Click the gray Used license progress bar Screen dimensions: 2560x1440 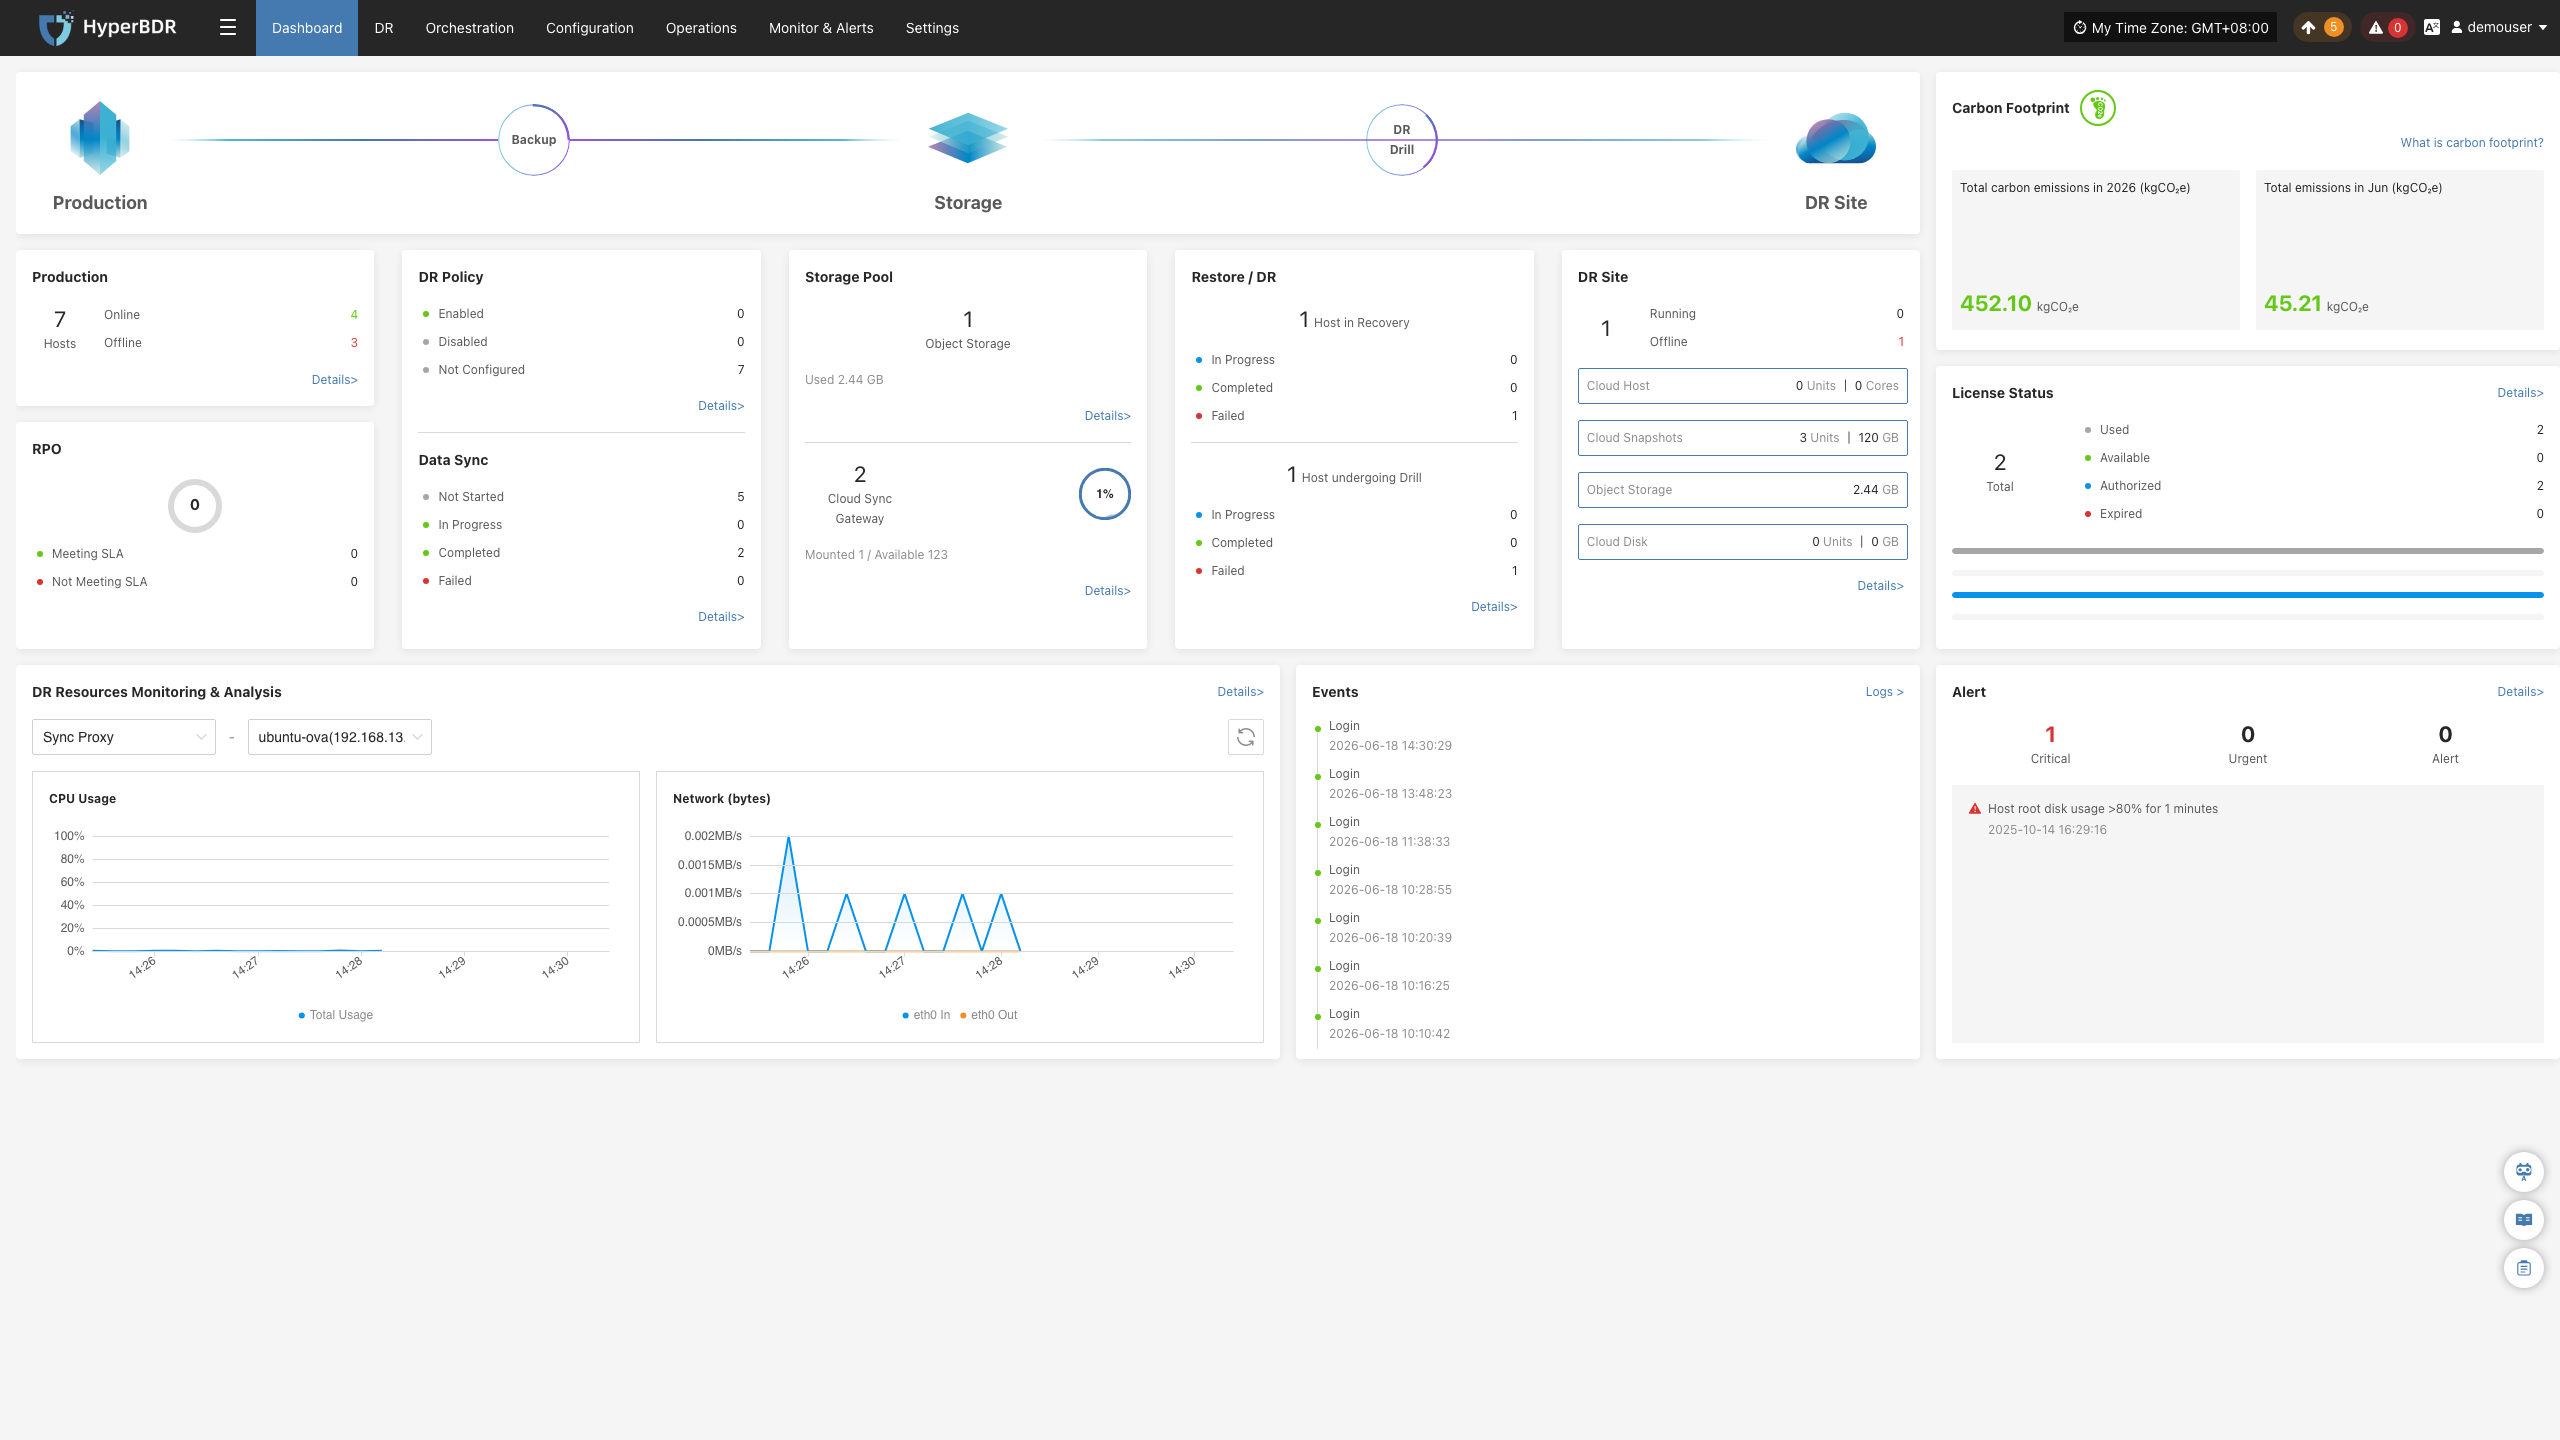tap(2248, 551)
